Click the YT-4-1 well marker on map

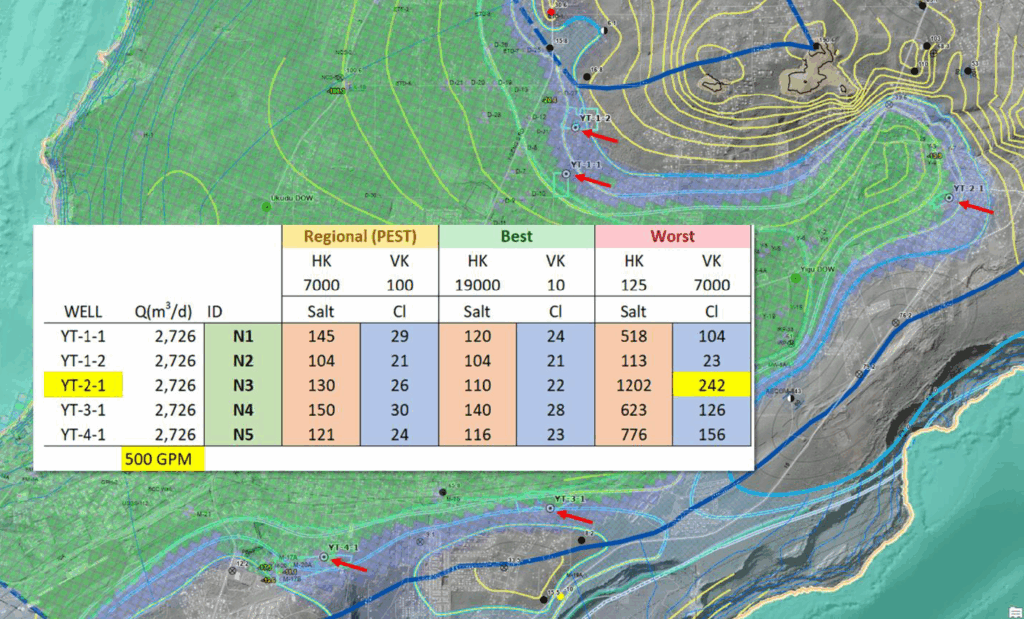click(324, 556)
